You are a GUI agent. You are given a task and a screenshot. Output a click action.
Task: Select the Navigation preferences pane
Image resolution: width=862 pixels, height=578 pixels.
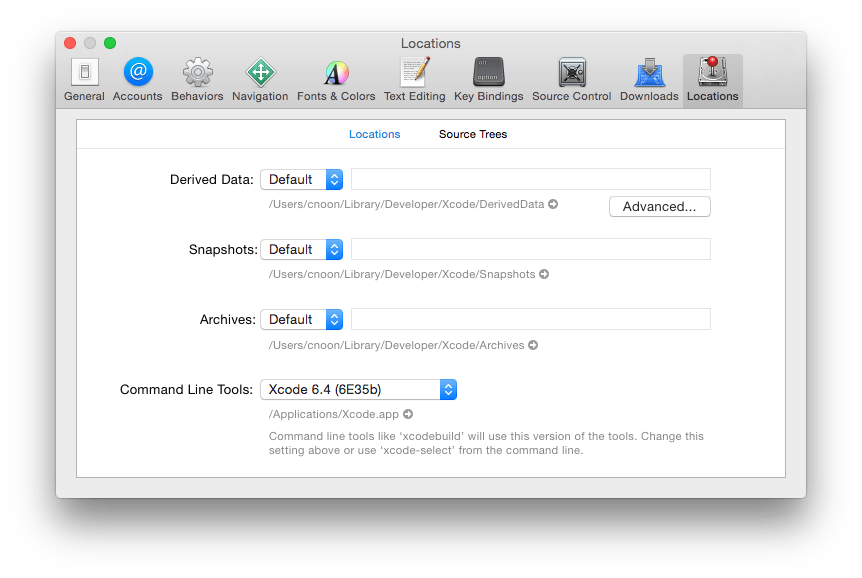[260, 78]
